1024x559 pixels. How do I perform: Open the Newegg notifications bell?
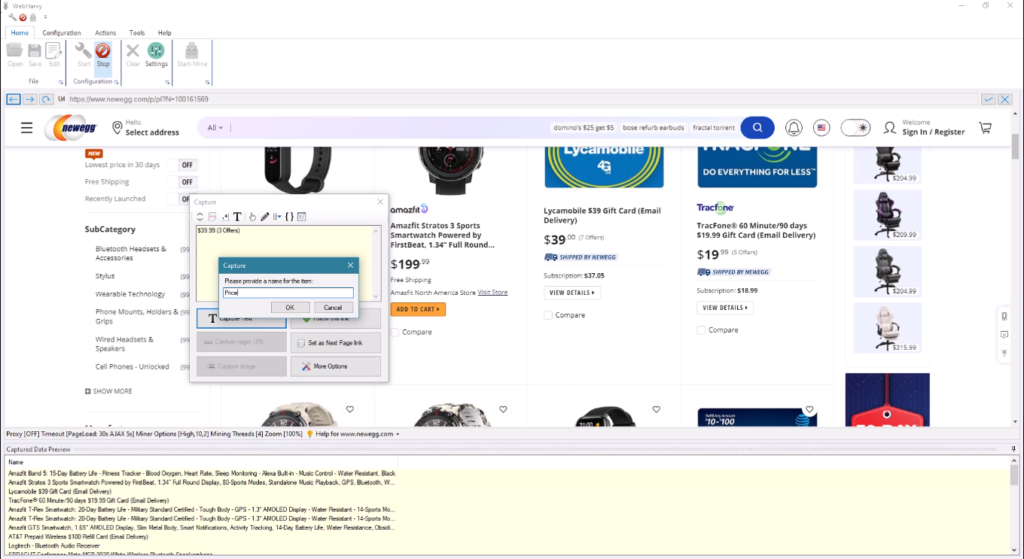tap(793, 128)
